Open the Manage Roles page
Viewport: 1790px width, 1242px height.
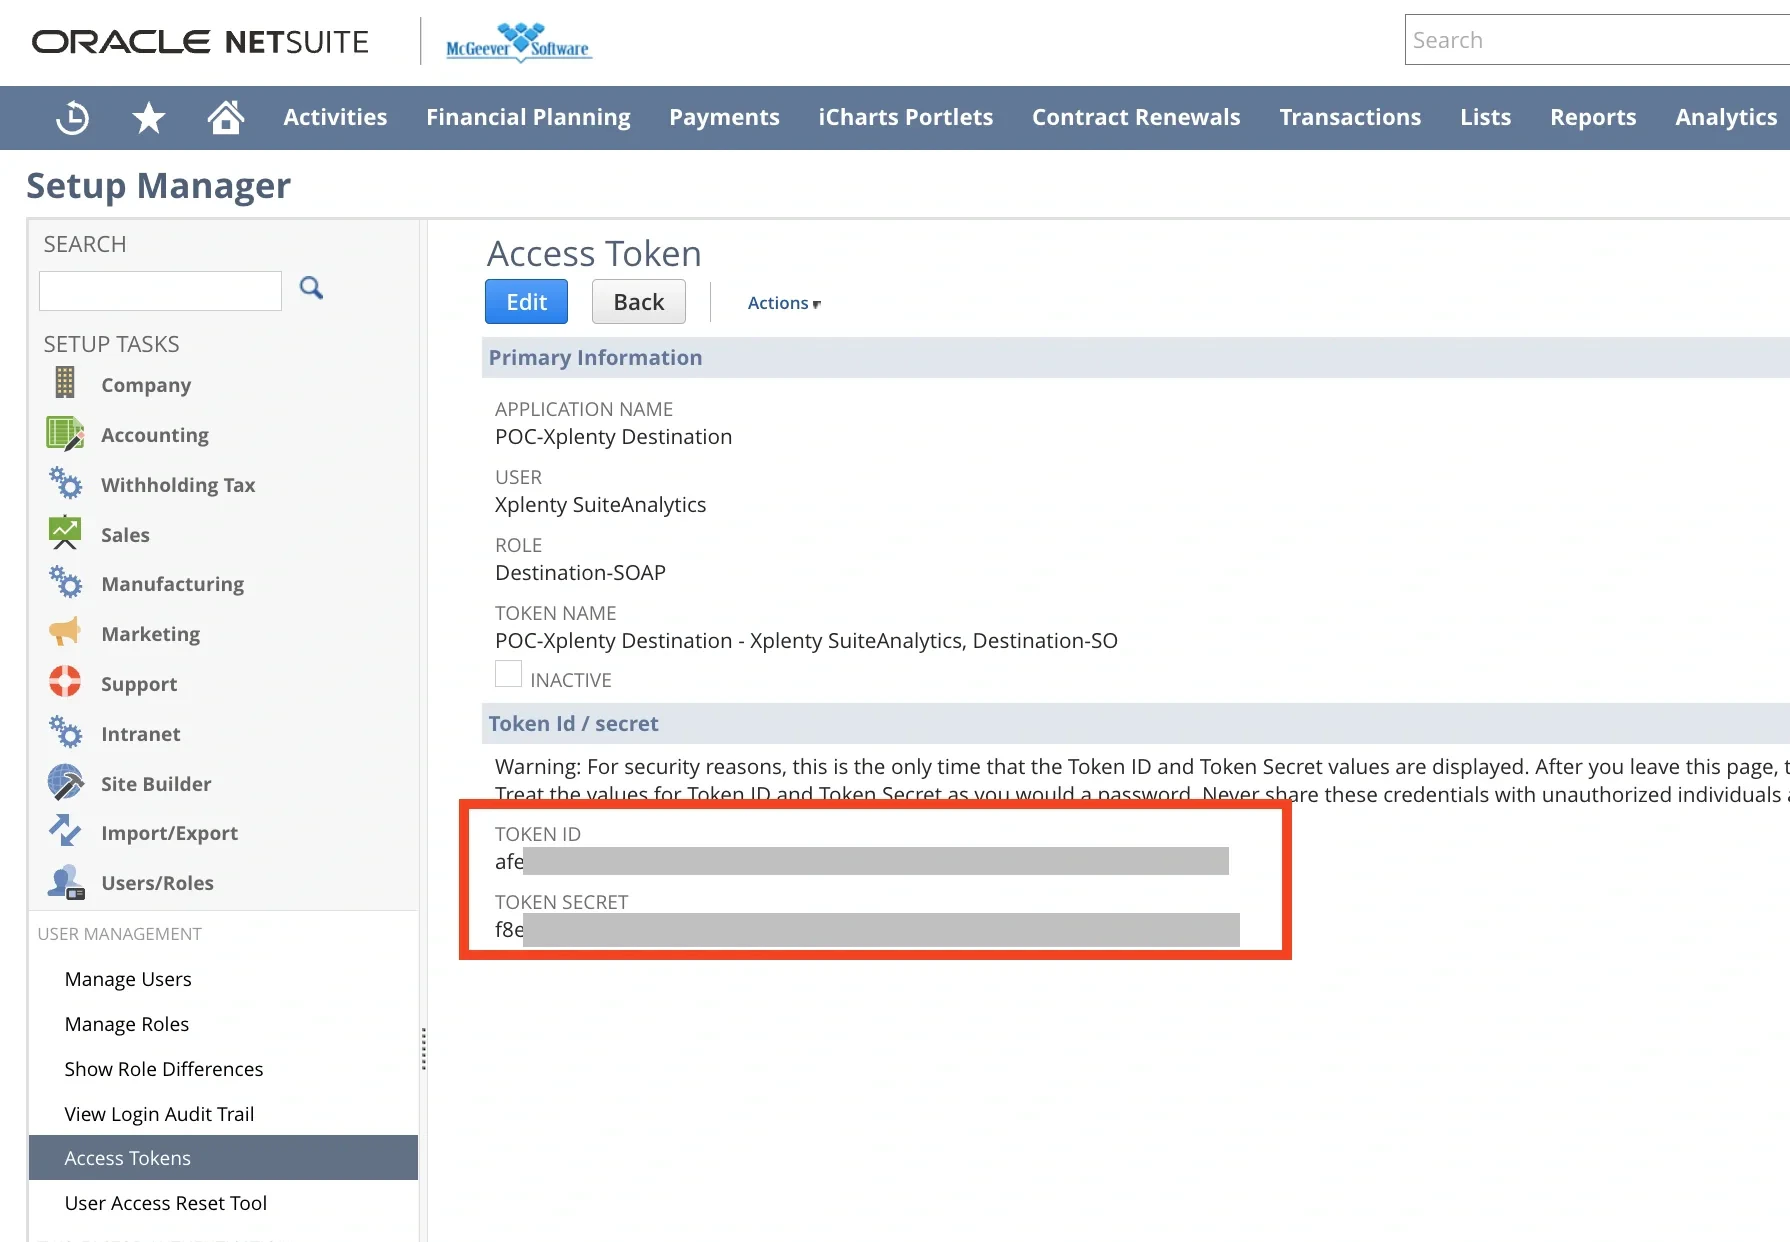pos(126,1023)
